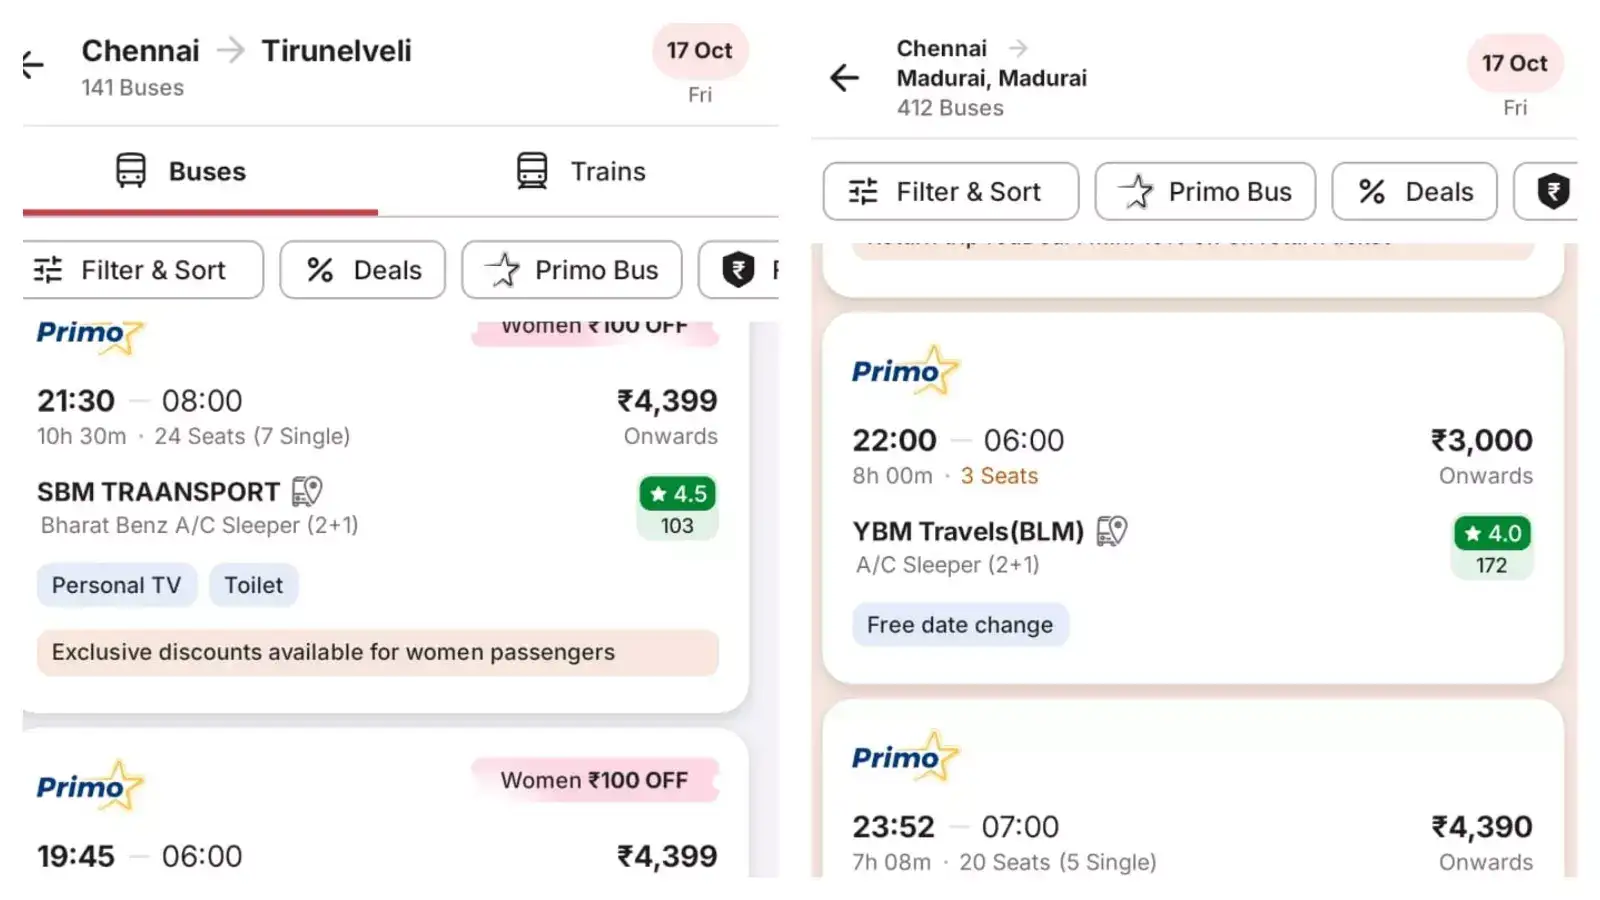Toggle the Personal TV amenity tag
Image resolution: width=1600 pixels, height=900 pixels.
(x=116, y=585)
